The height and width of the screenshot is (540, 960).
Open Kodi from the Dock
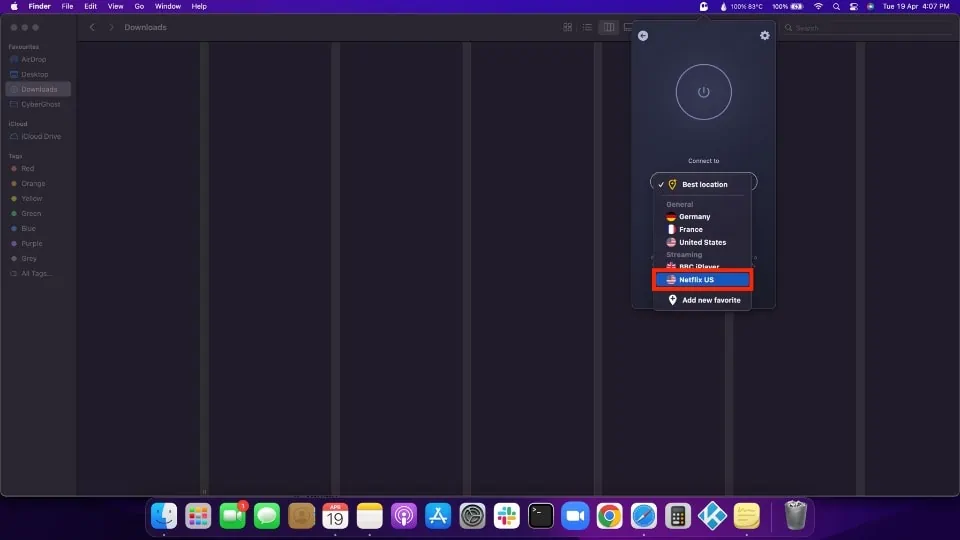[x=713, y=516]
